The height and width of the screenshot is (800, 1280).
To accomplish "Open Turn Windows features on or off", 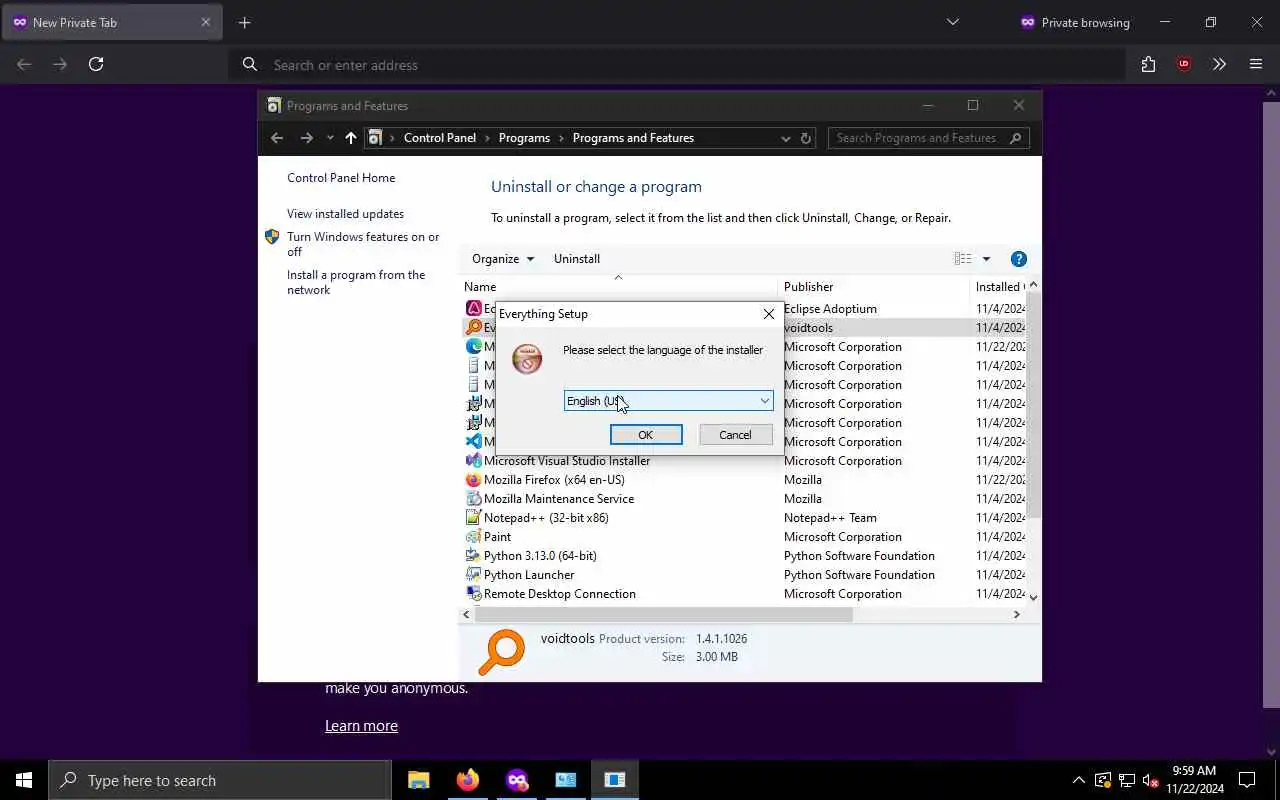I will point(363,244).
